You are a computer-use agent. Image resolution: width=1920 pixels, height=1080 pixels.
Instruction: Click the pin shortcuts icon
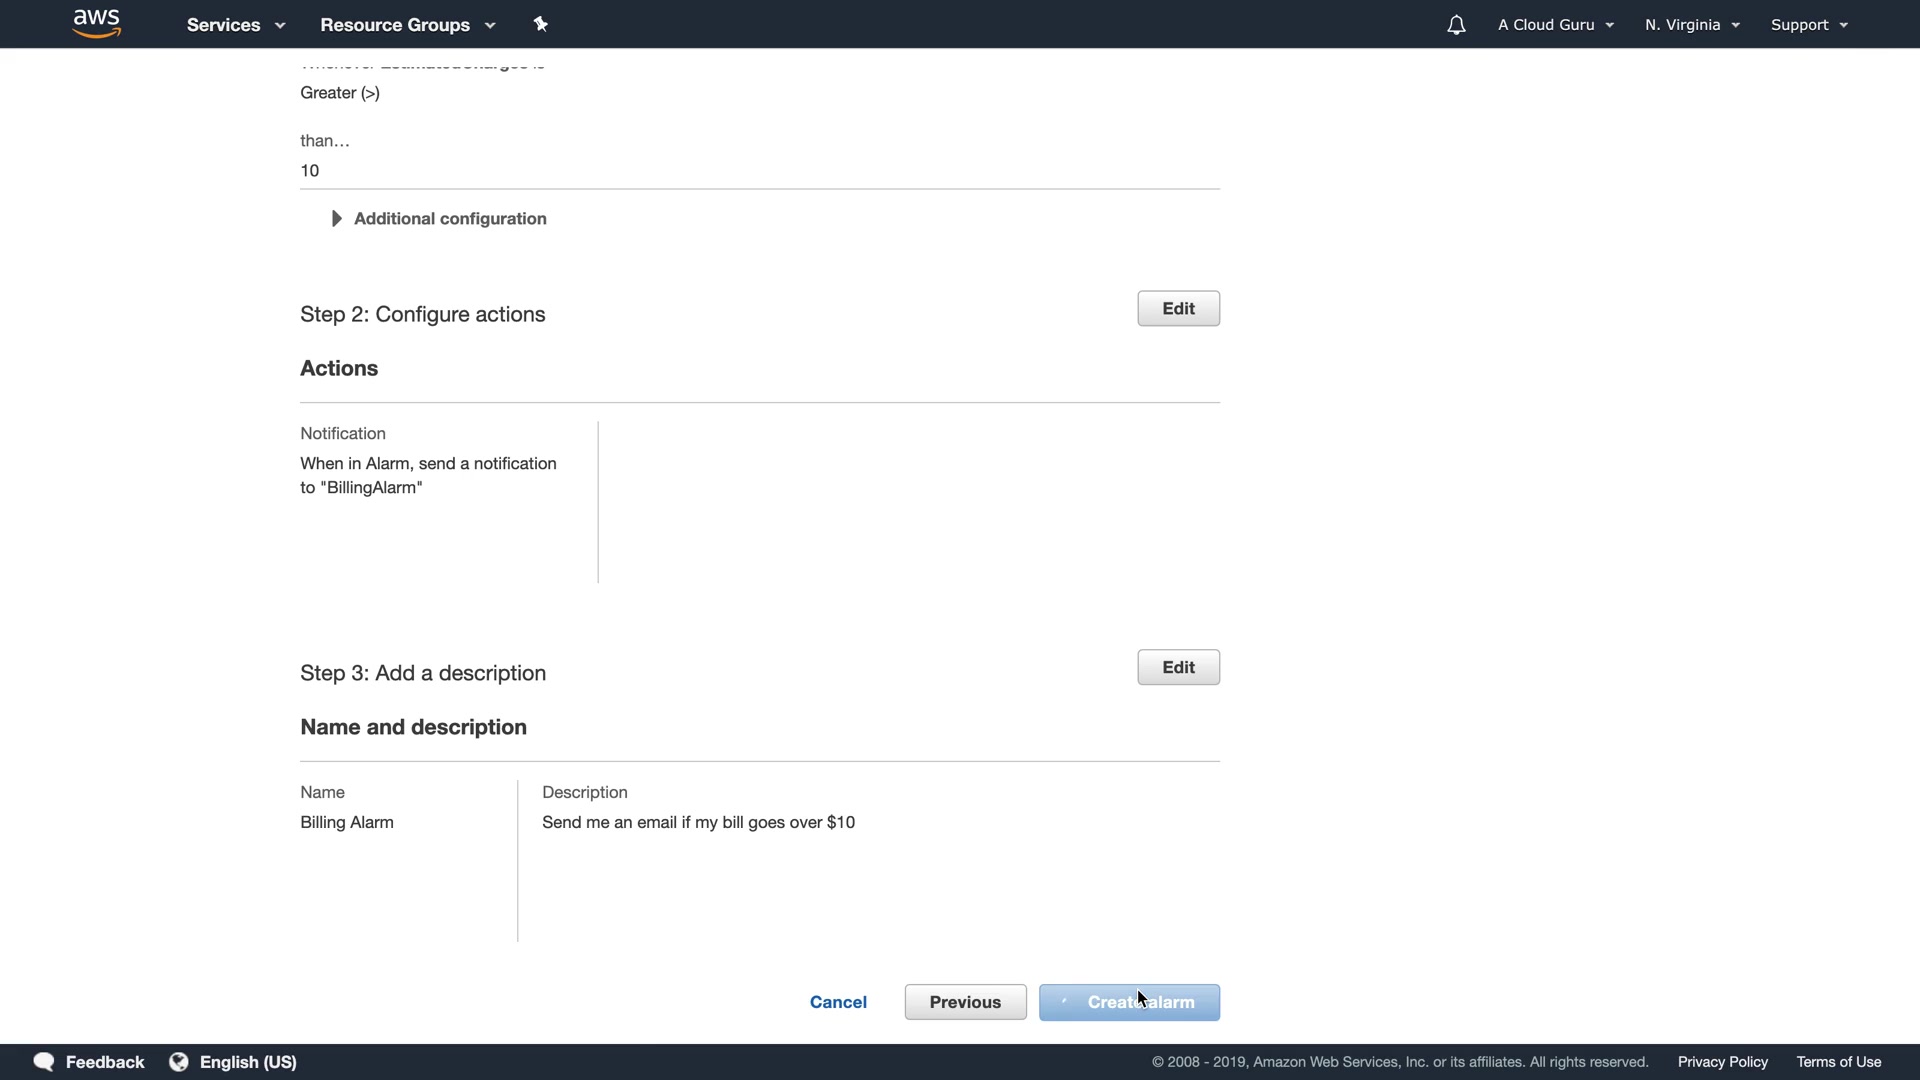tap(541, 24)
